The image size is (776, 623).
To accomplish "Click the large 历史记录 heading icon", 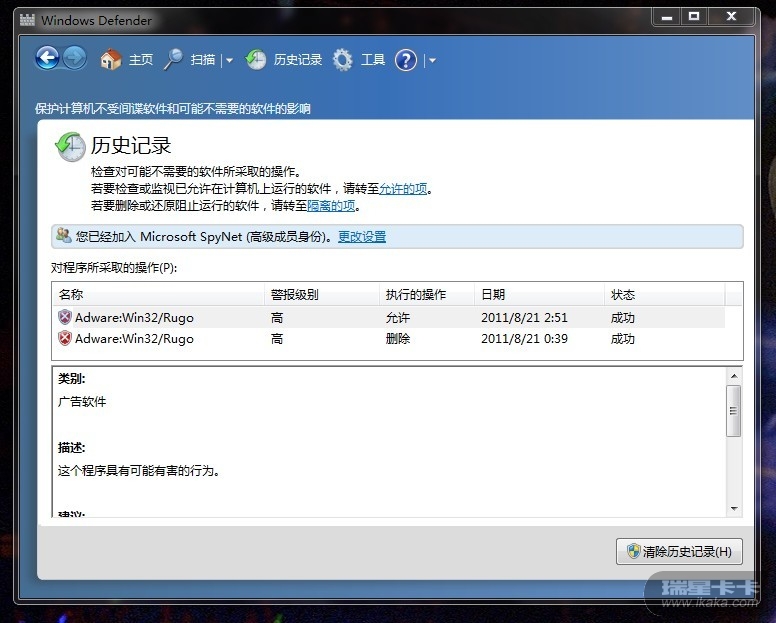I will tap(70, 146).
